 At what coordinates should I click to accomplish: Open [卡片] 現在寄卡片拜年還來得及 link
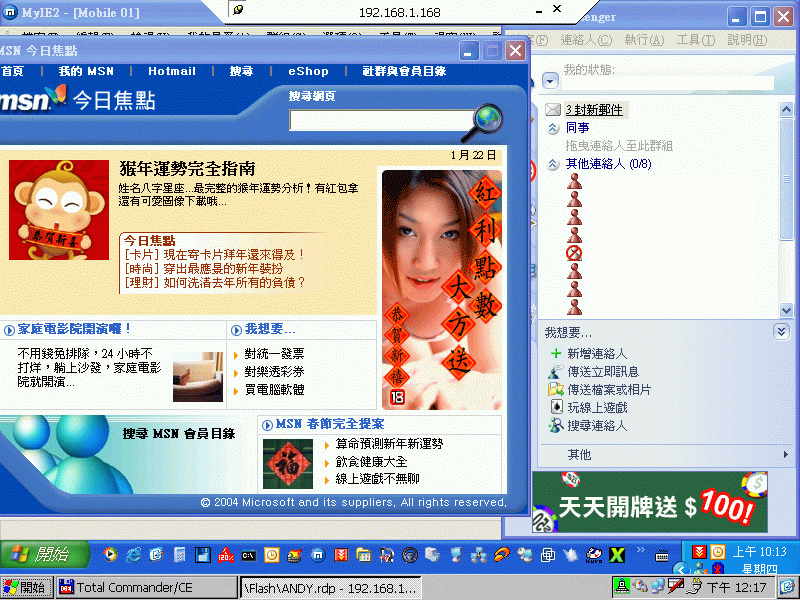[x=214, y=254]
